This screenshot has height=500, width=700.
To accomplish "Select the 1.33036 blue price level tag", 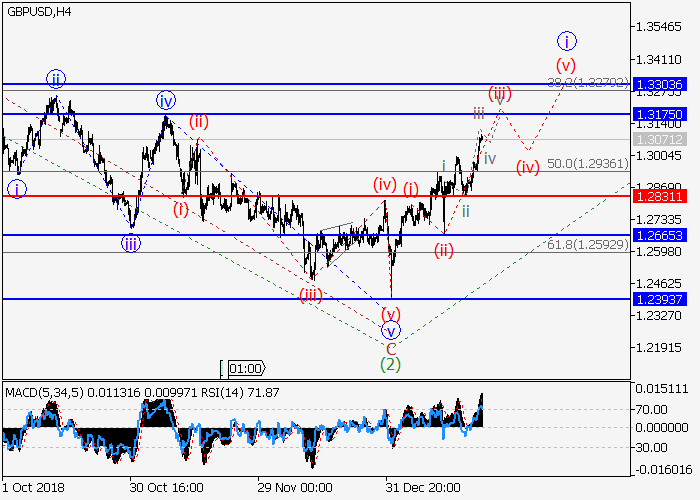I will point(658,85).
